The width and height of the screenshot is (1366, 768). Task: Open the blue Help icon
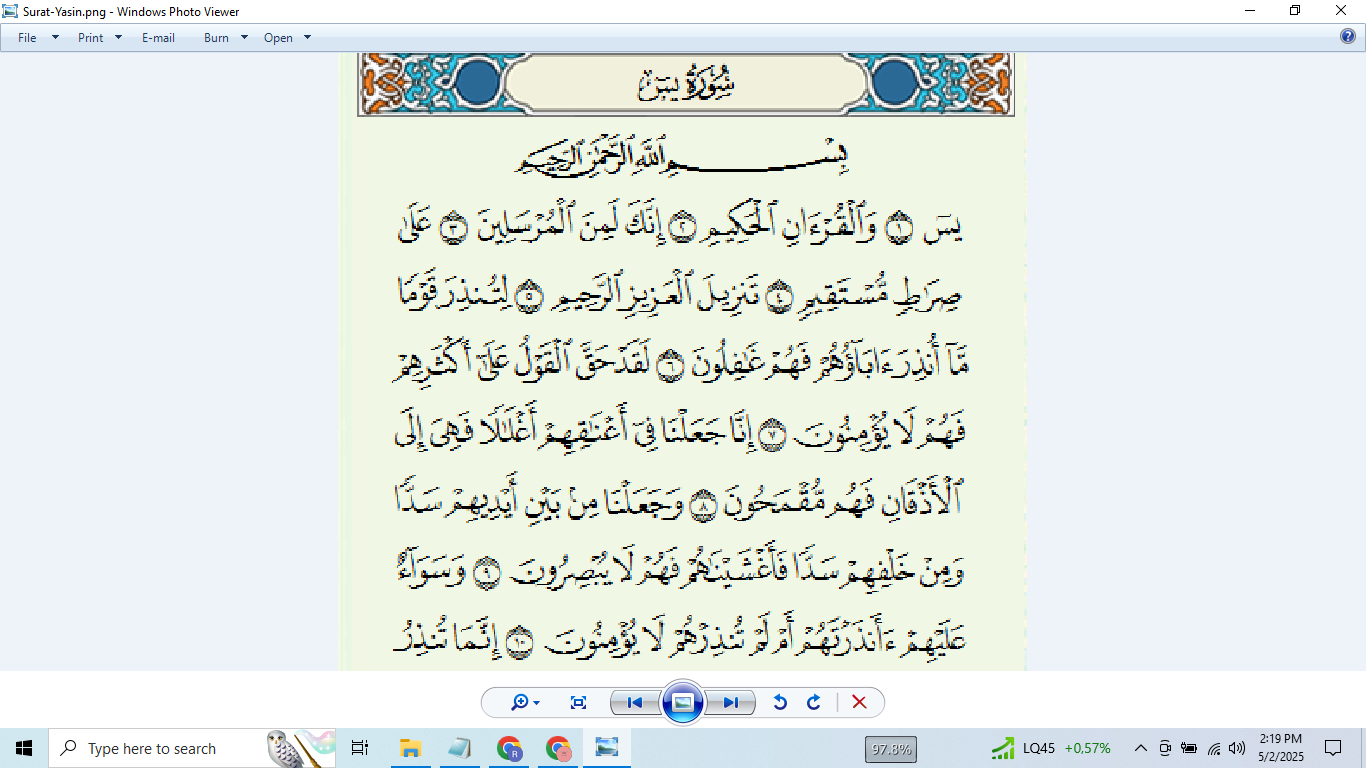click(1348, 37)
